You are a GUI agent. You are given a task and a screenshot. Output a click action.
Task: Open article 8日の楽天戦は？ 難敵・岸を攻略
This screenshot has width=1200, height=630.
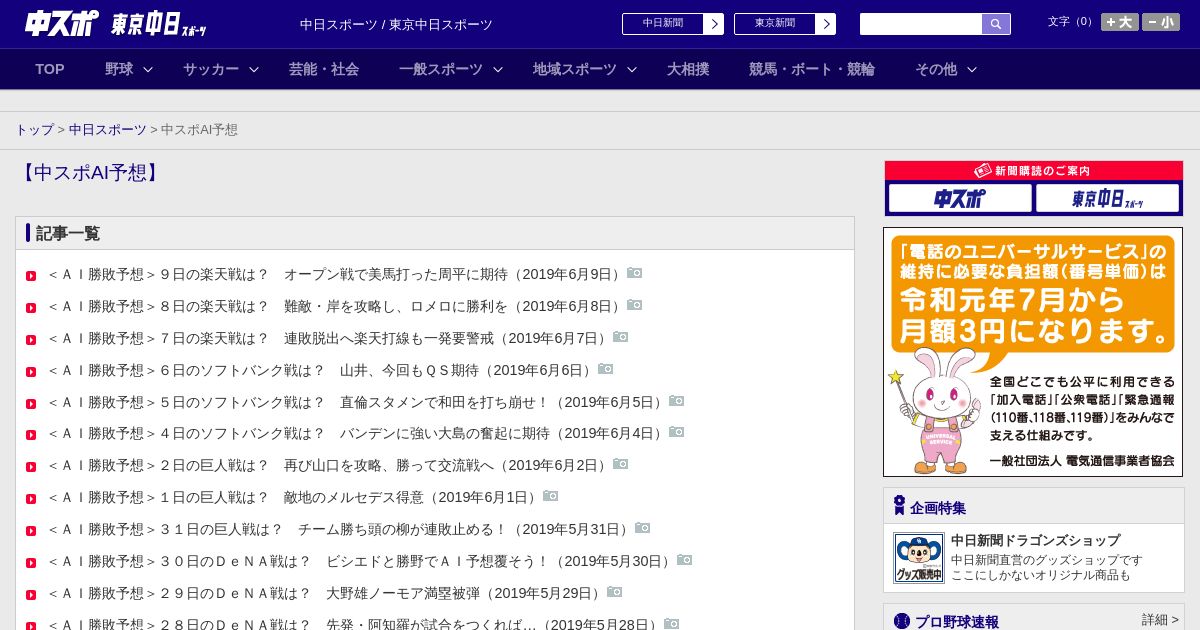(x=336, y=306)
